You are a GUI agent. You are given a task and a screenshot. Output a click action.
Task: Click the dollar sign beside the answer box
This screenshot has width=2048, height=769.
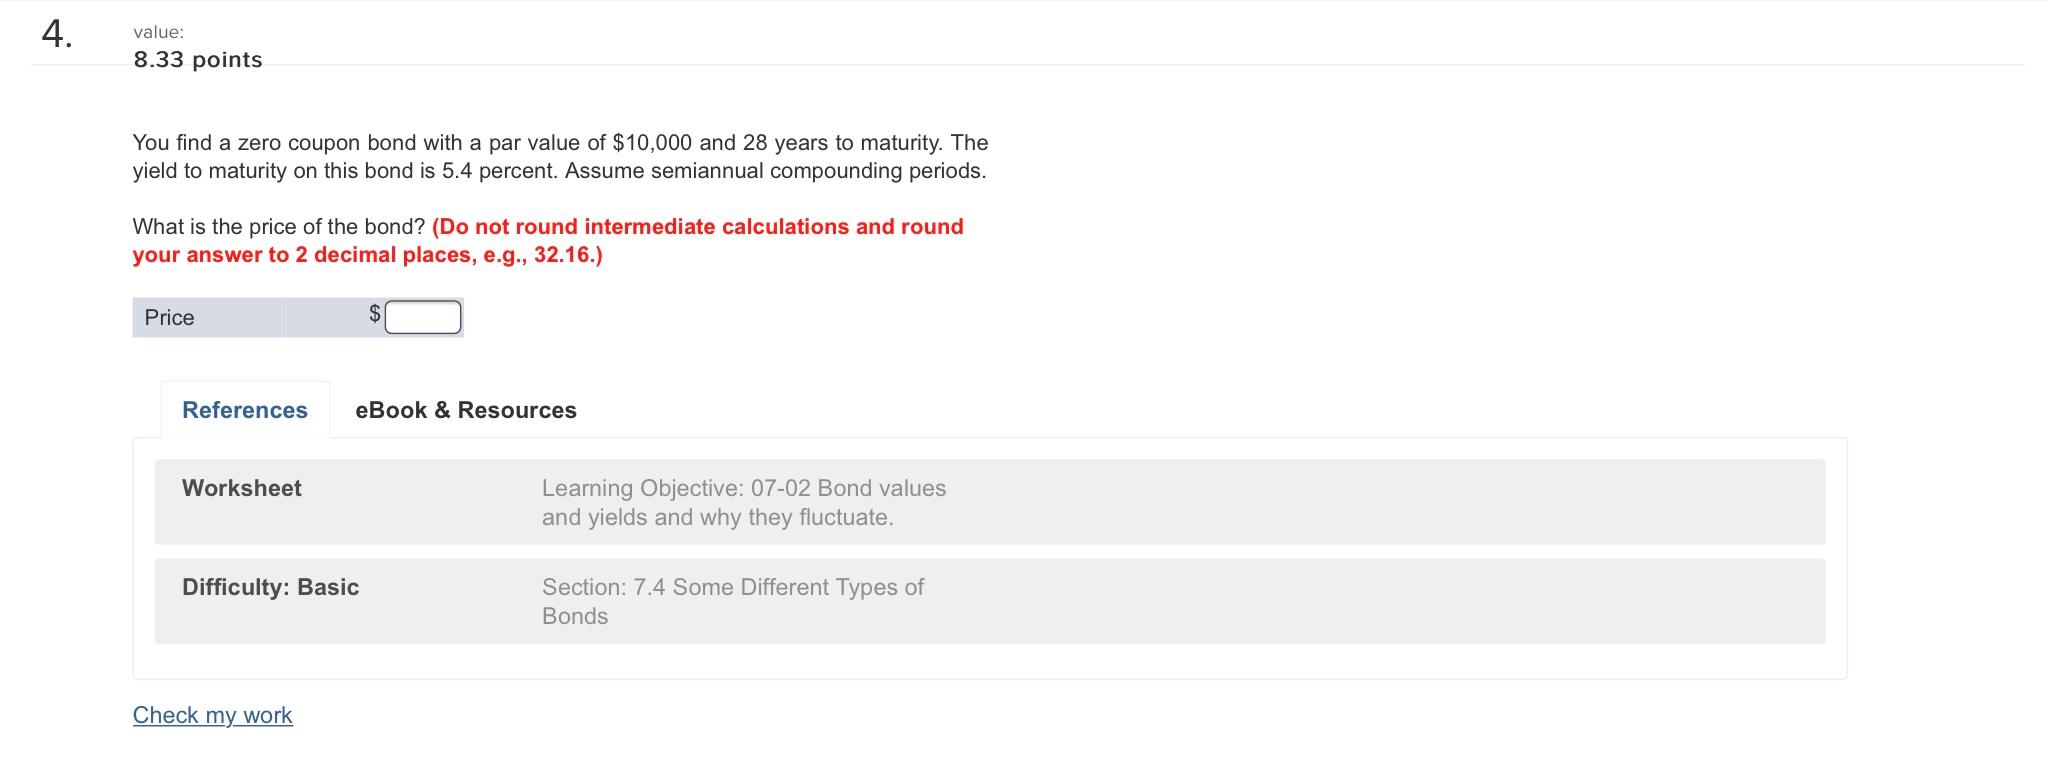(x=375, y=313)
